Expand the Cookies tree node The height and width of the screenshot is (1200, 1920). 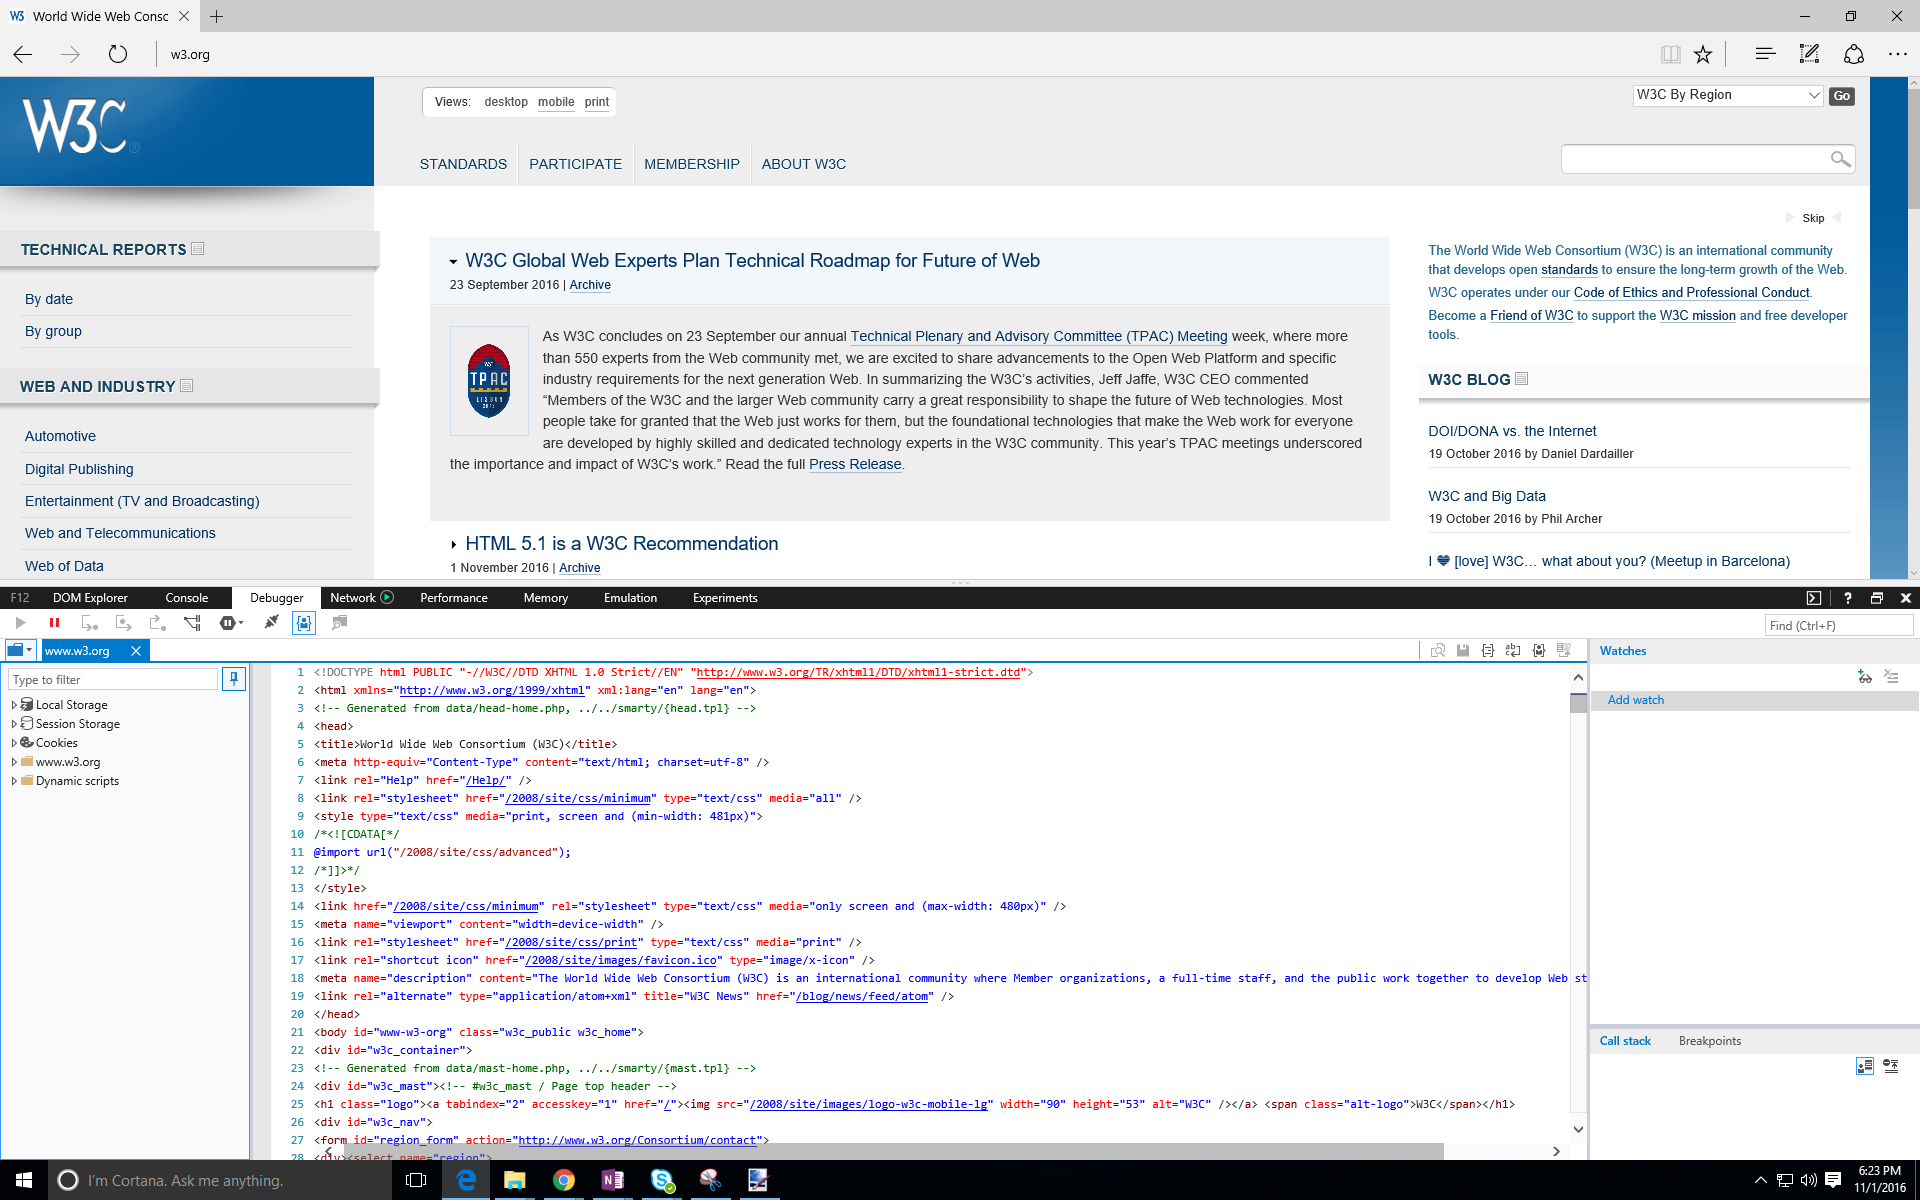tap(14, 743)
